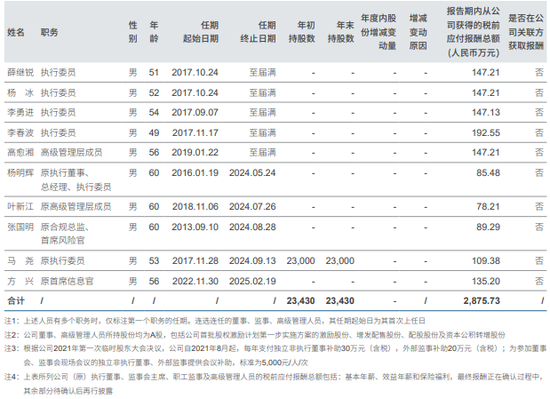The width and height of the screenshot is (550, 399).
Task: Click 注2 footnote text
Action: tap(255, 335)
